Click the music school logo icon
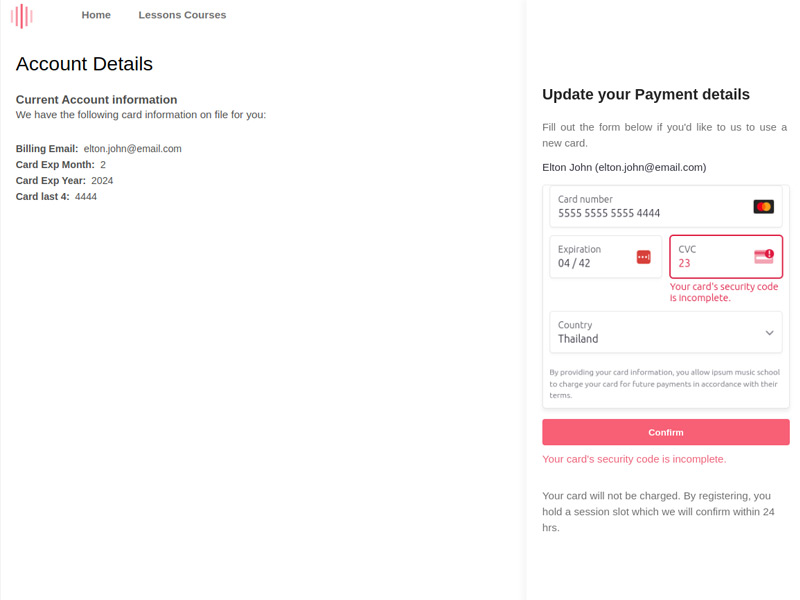The image size is (800, 600). [x=22, y=16]
